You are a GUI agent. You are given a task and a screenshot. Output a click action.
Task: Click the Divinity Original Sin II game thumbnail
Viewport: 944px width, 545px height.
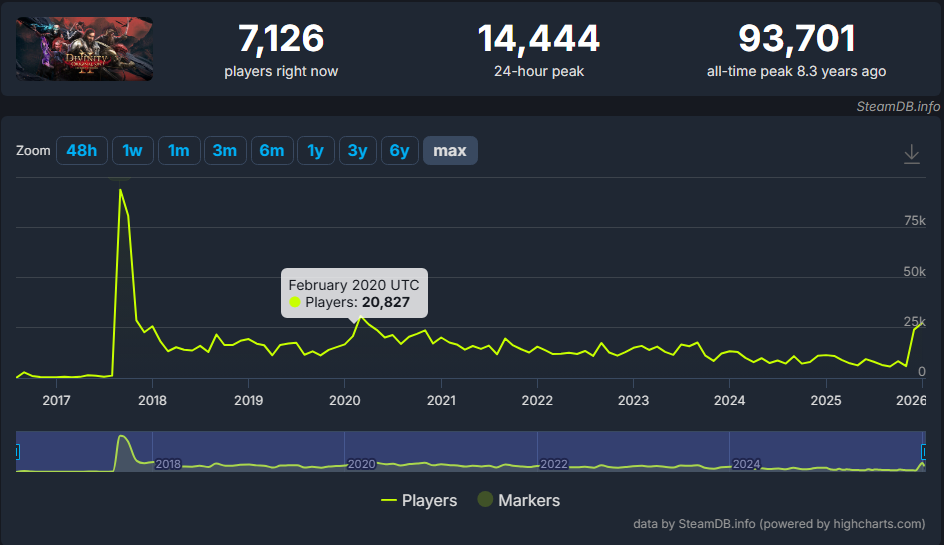click(84, 49)
